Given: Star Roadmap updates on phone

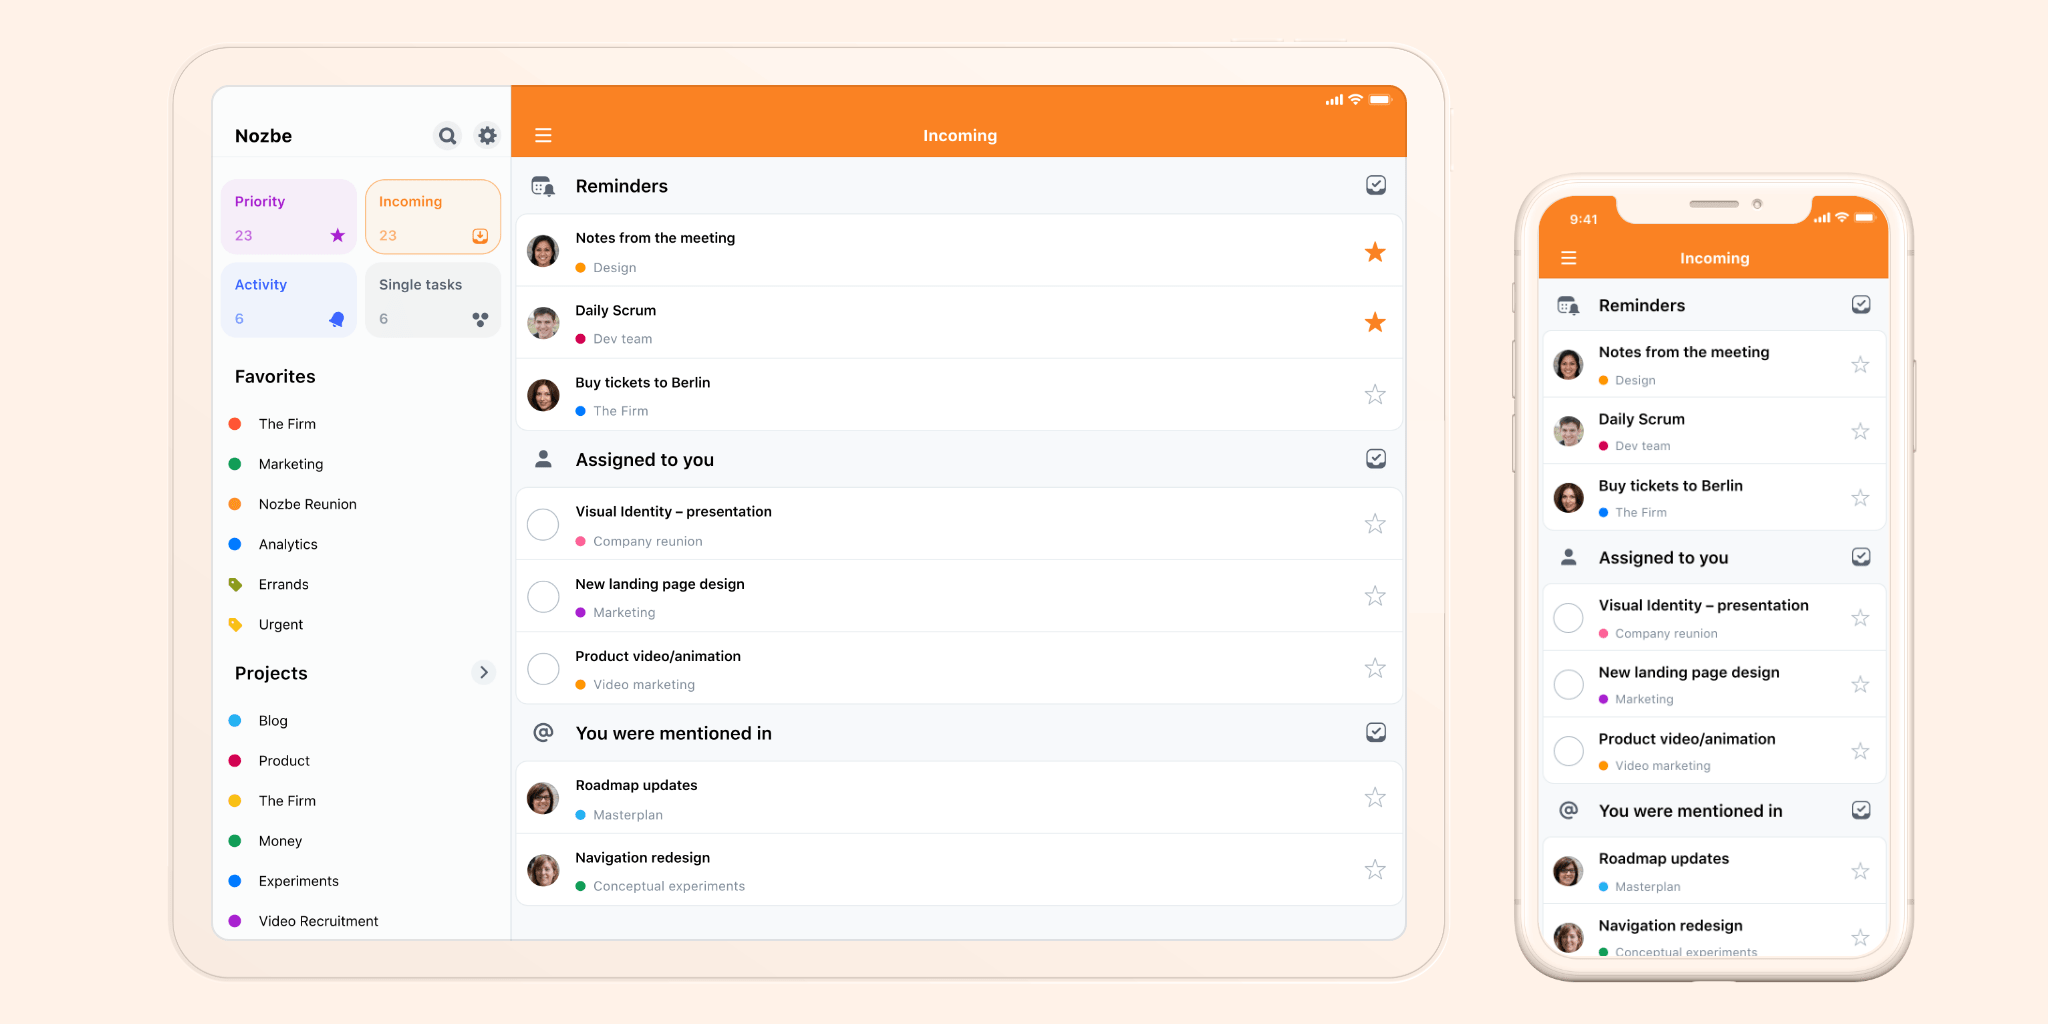Looking at the screenshot, I should point(1860,871).
